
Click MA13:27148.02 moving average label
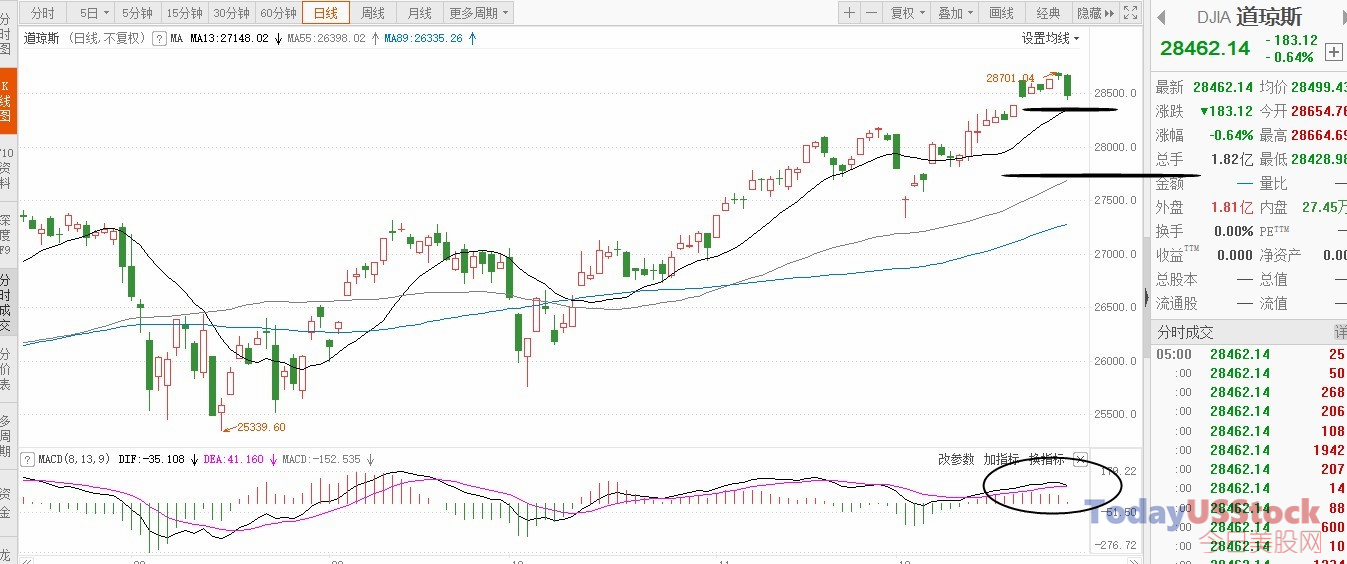pyautogui.click(x=229, y=38)
